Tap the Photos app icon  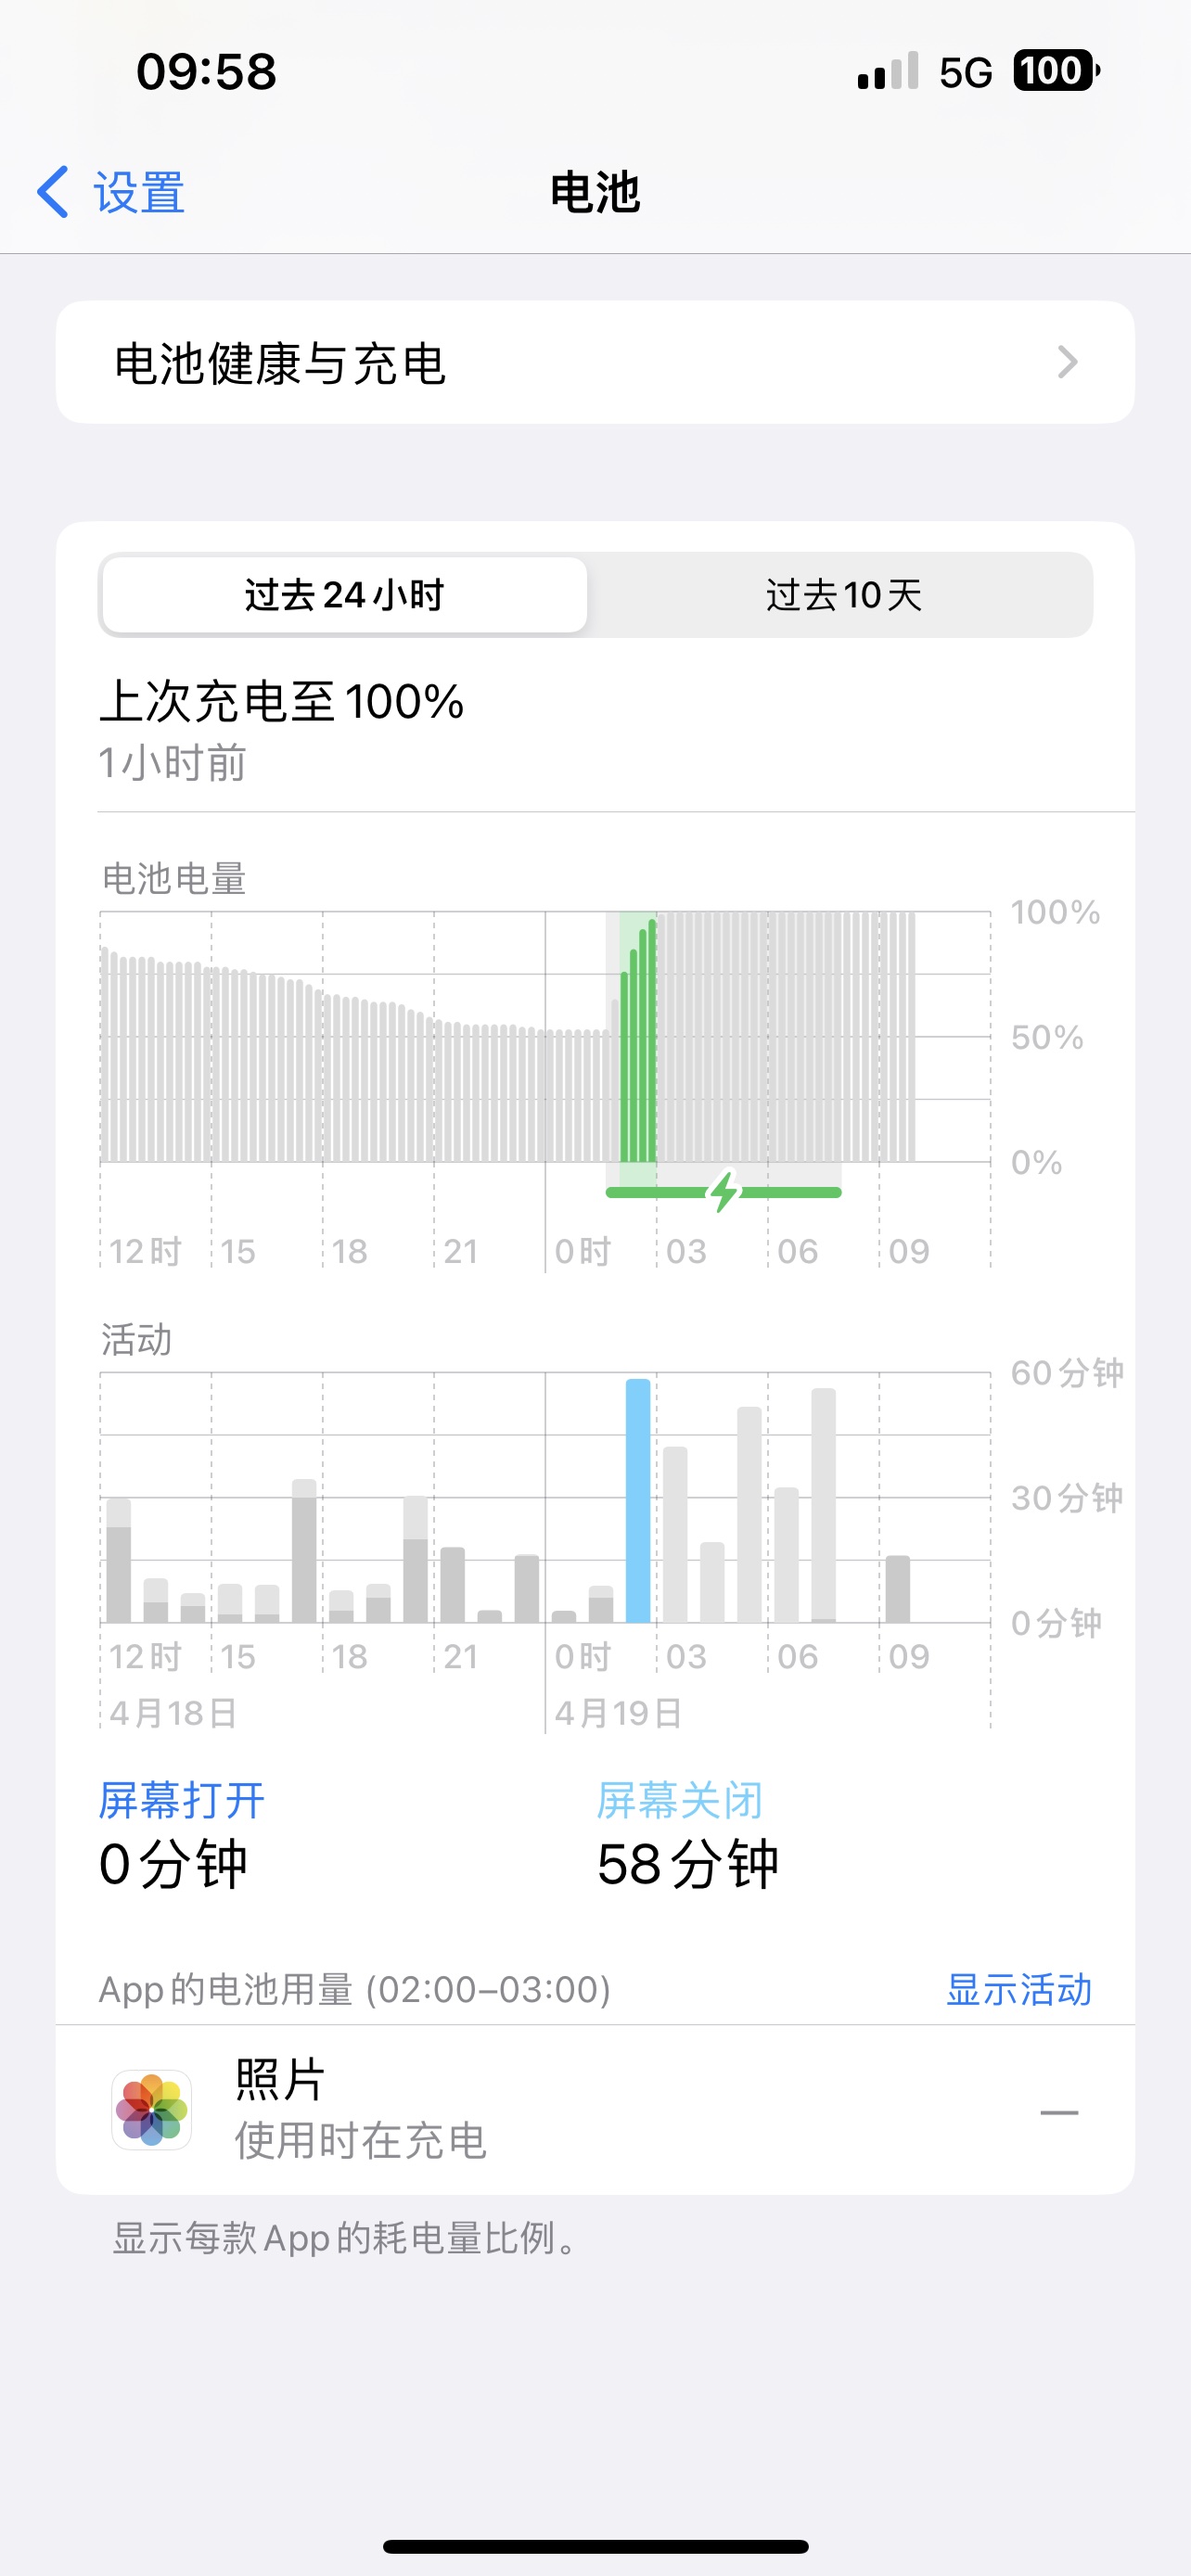151,2110
